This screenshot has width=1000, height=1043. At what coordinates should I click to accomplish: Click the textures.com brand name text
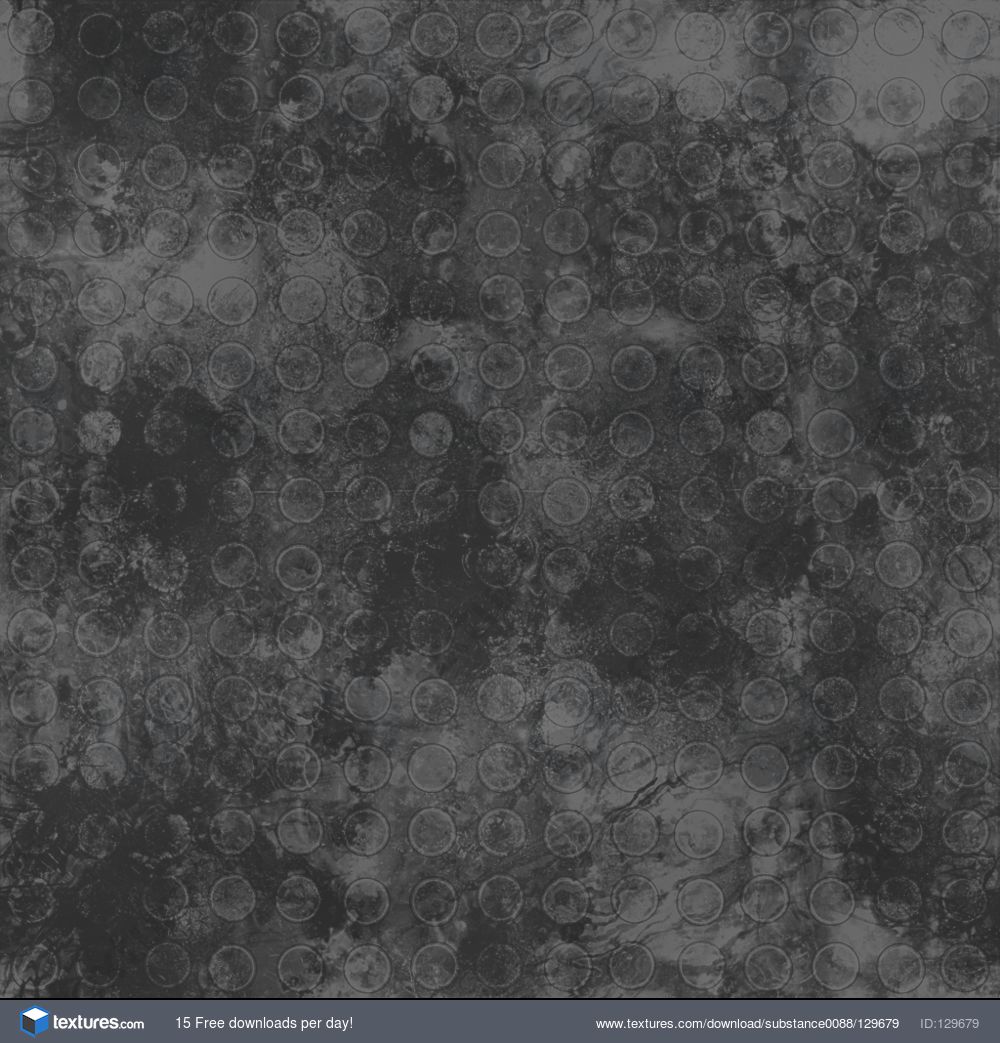(98, 1022)
